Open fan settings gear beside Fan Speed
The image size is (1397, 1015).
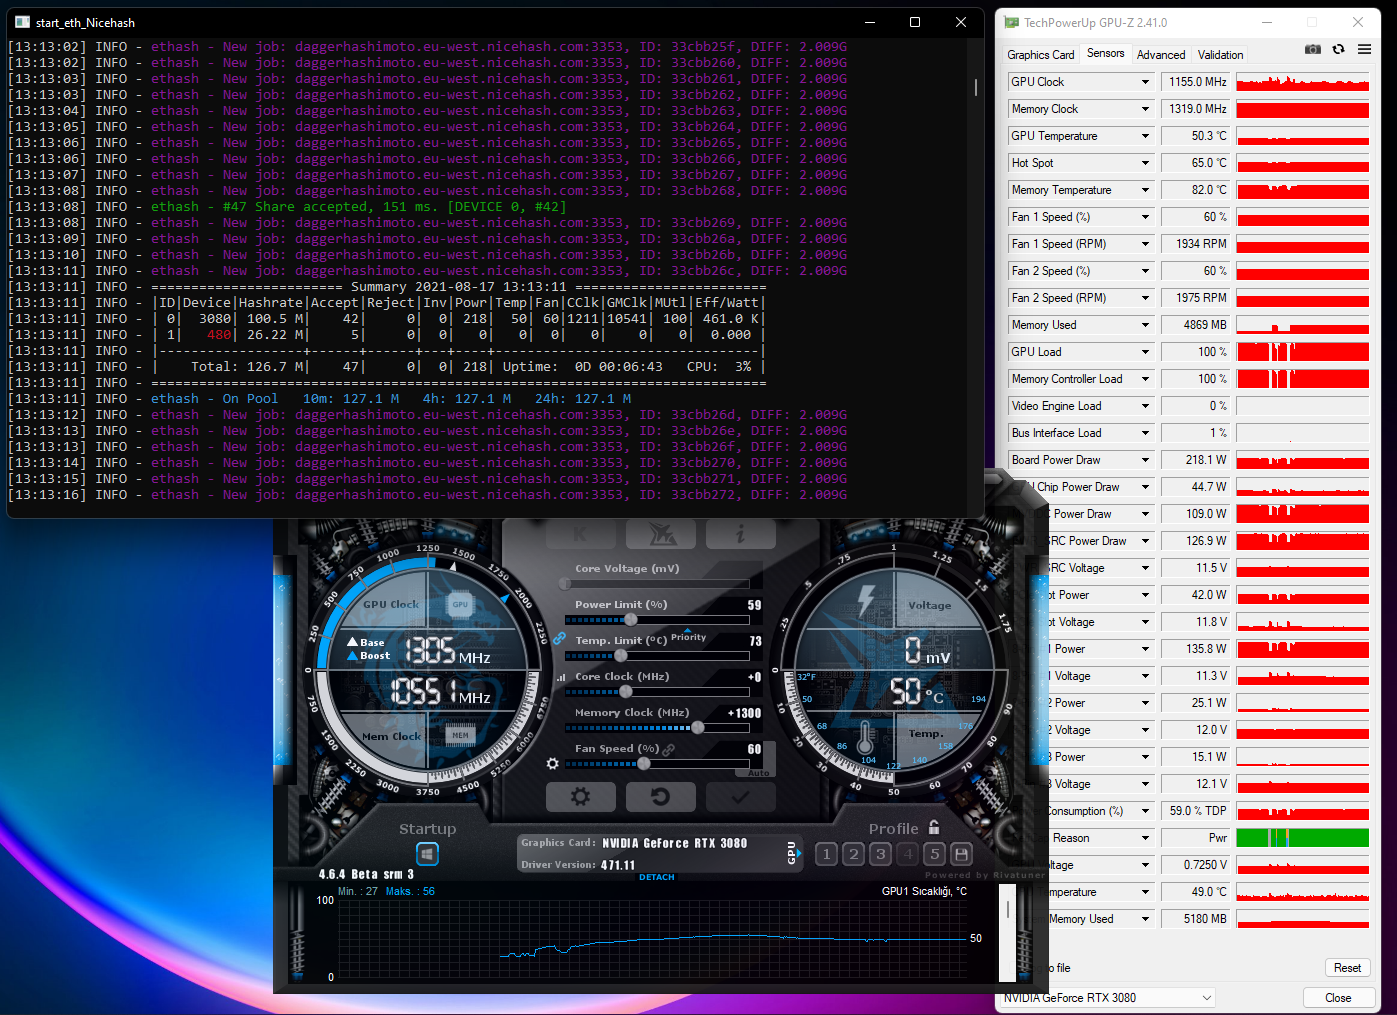(x=552, y=763)
